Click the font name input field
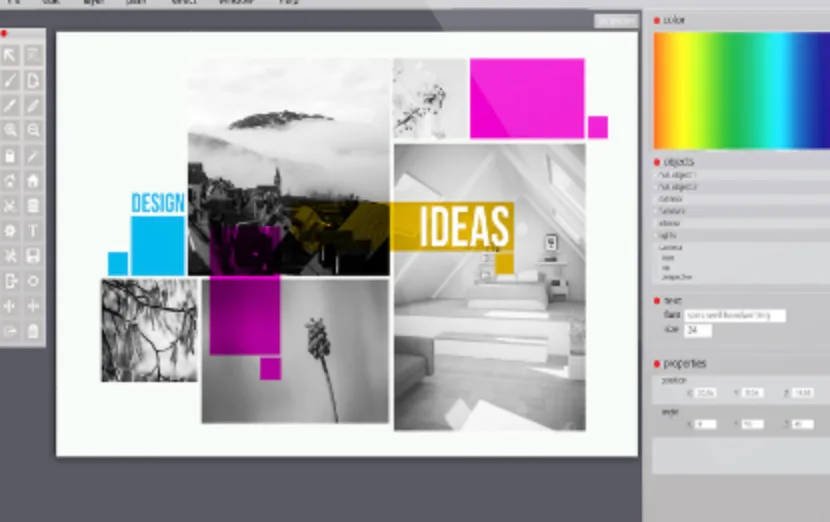The image size is (830, 522). [735, 316]
